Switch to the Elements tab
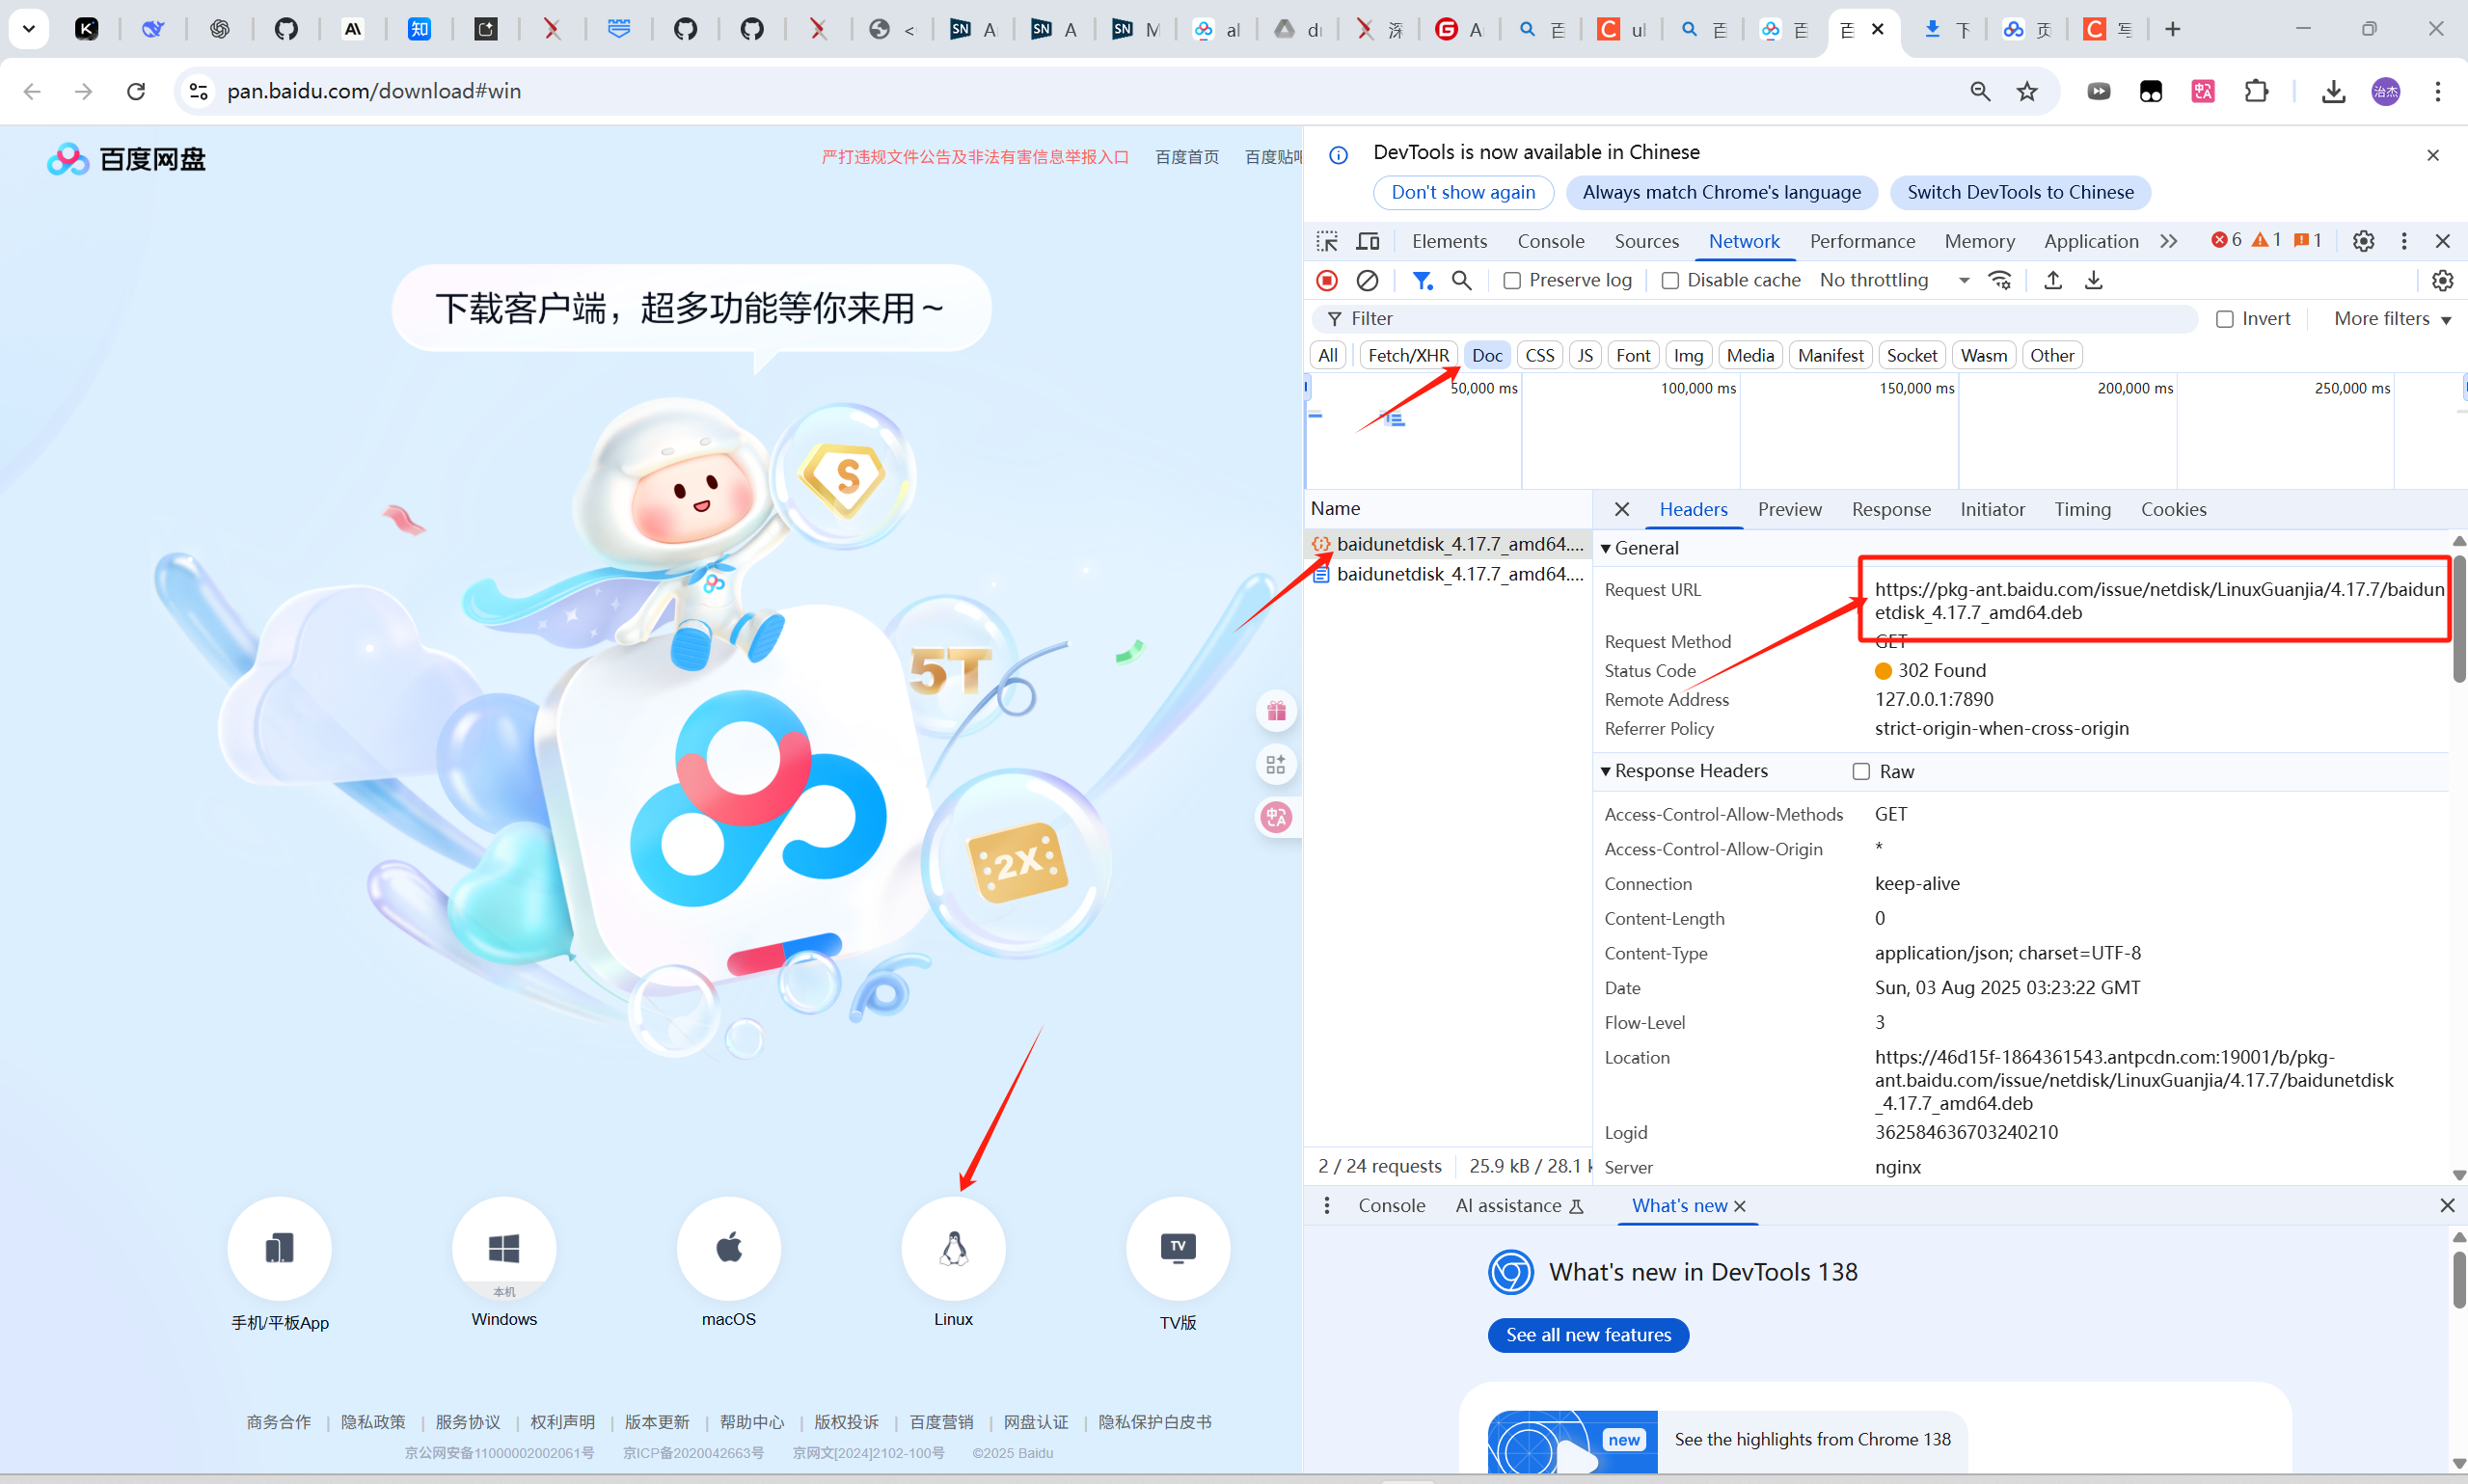This screenshot has height=1484, width=2468. [x=1449, y=241]
